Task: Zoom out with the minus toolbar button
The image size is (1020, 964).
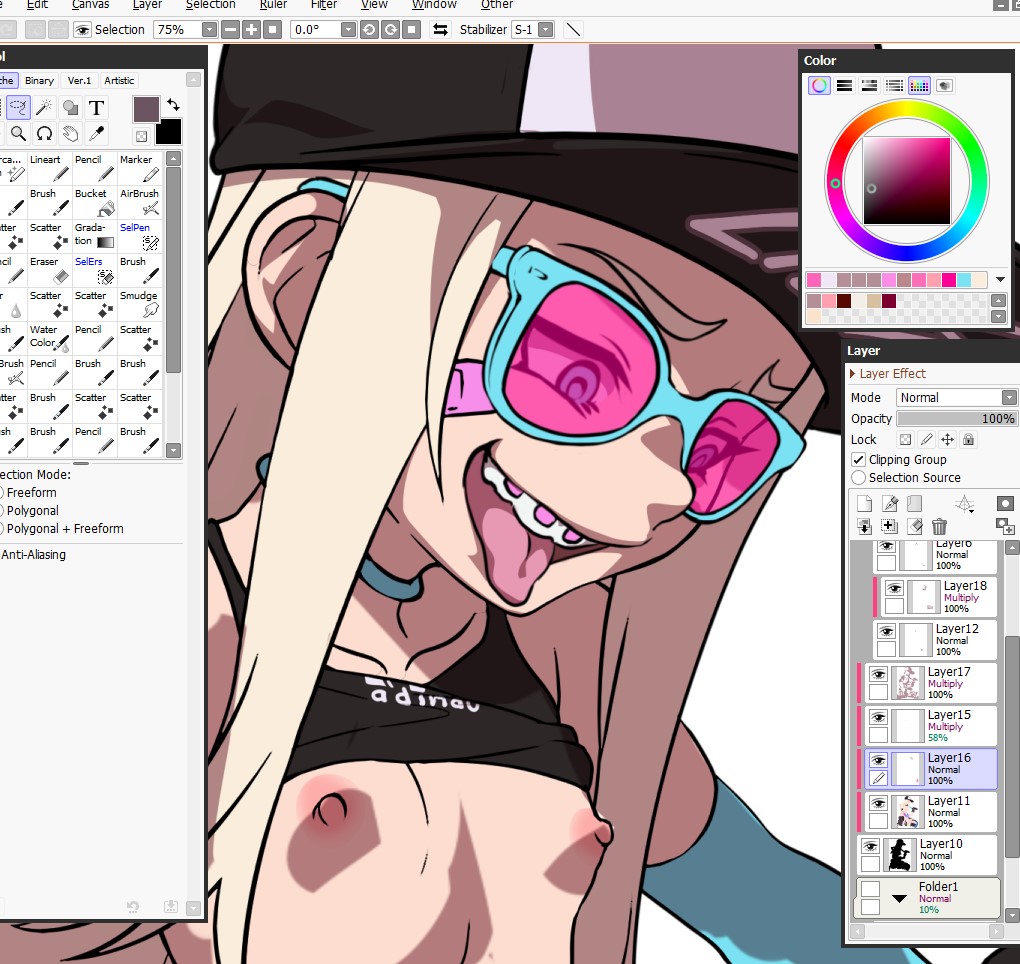Action: pyautogui.click(x=230, y=29)
